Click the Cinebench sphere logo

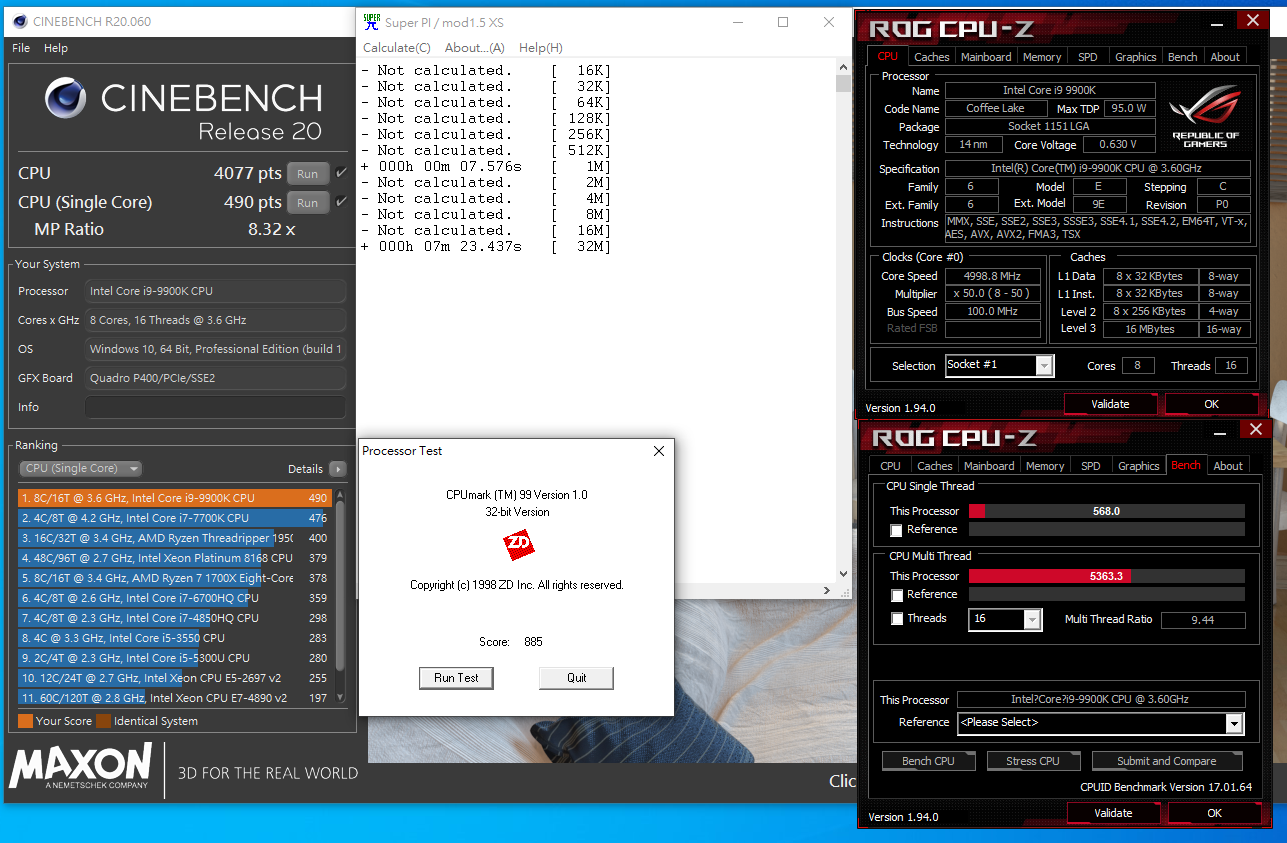pos(66,97)
